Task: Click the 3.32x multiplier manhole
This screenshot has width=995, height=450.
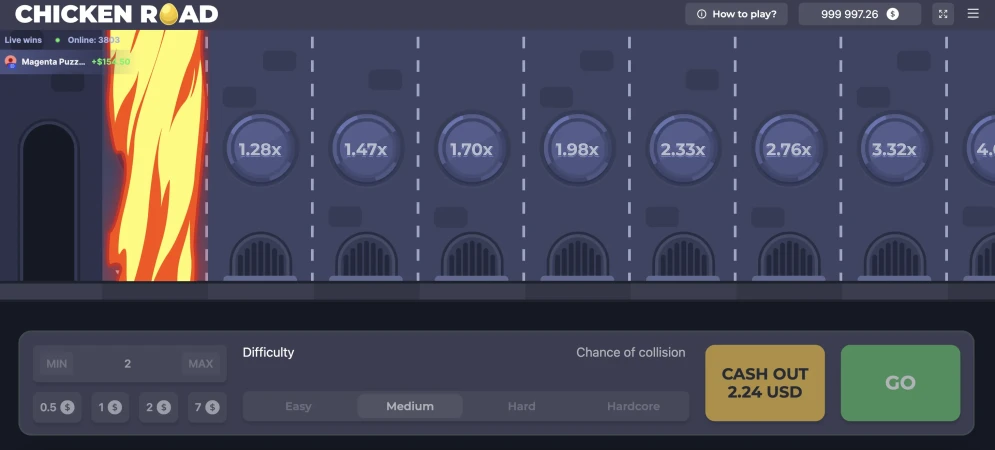Action: tap(894, 150)
